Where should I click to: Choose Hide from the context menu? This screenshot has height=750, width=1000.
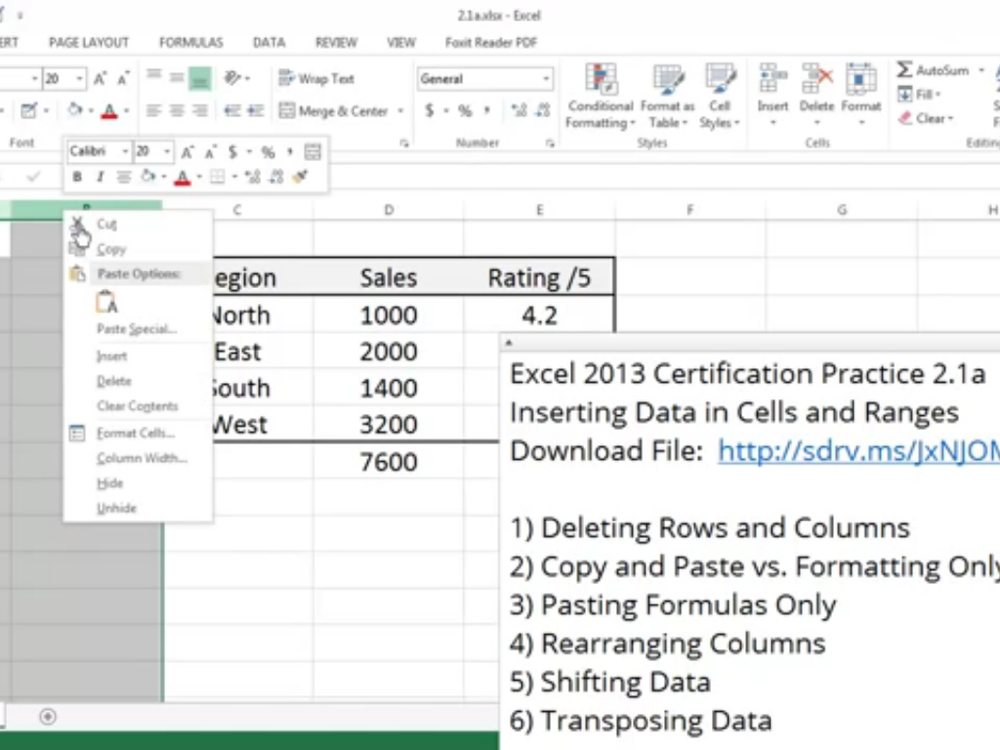tap(138, 483)
